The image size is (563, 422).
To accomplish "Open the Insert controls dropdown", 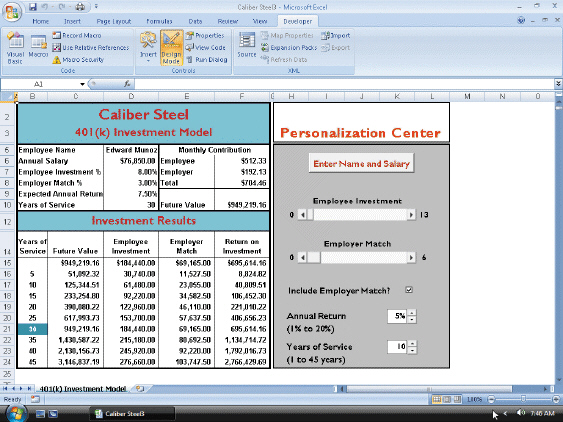I will click(x=148, y=48).
